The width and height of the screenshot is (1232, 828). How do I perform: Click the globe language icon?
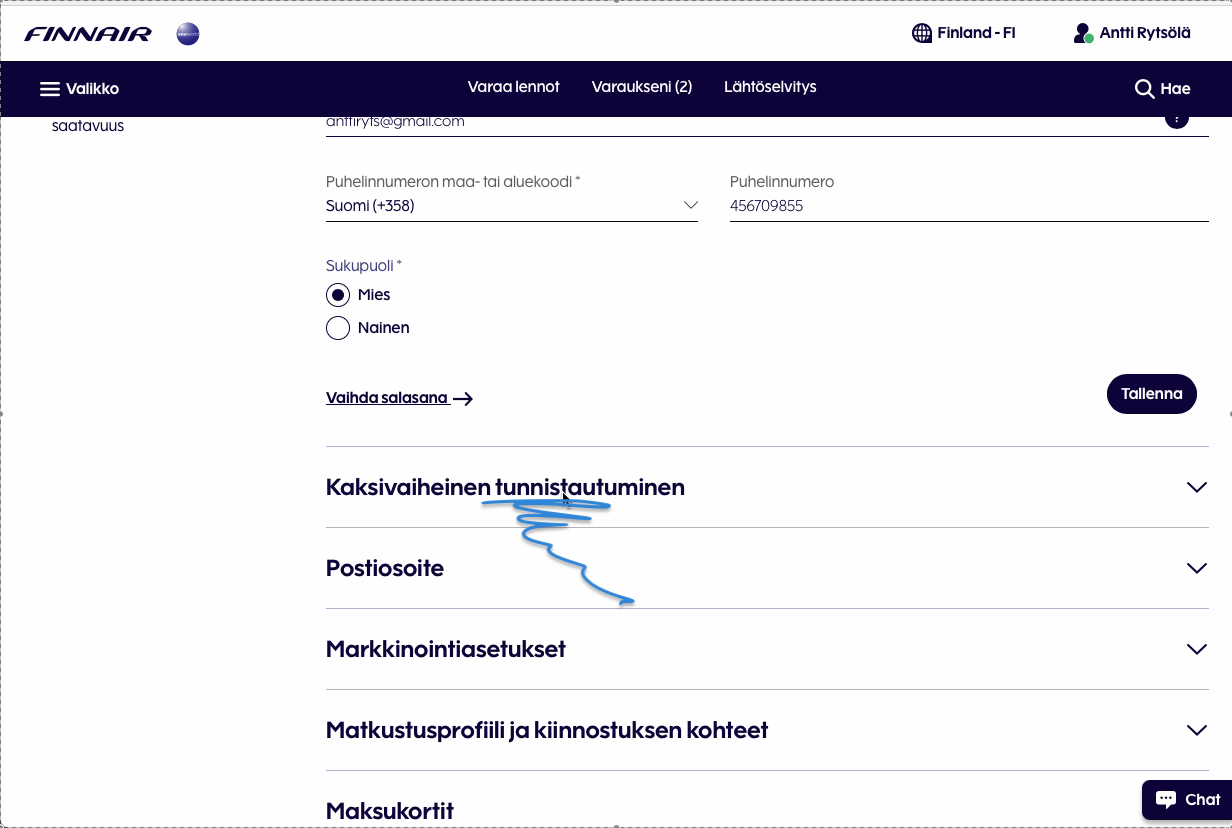click(922, 33)
